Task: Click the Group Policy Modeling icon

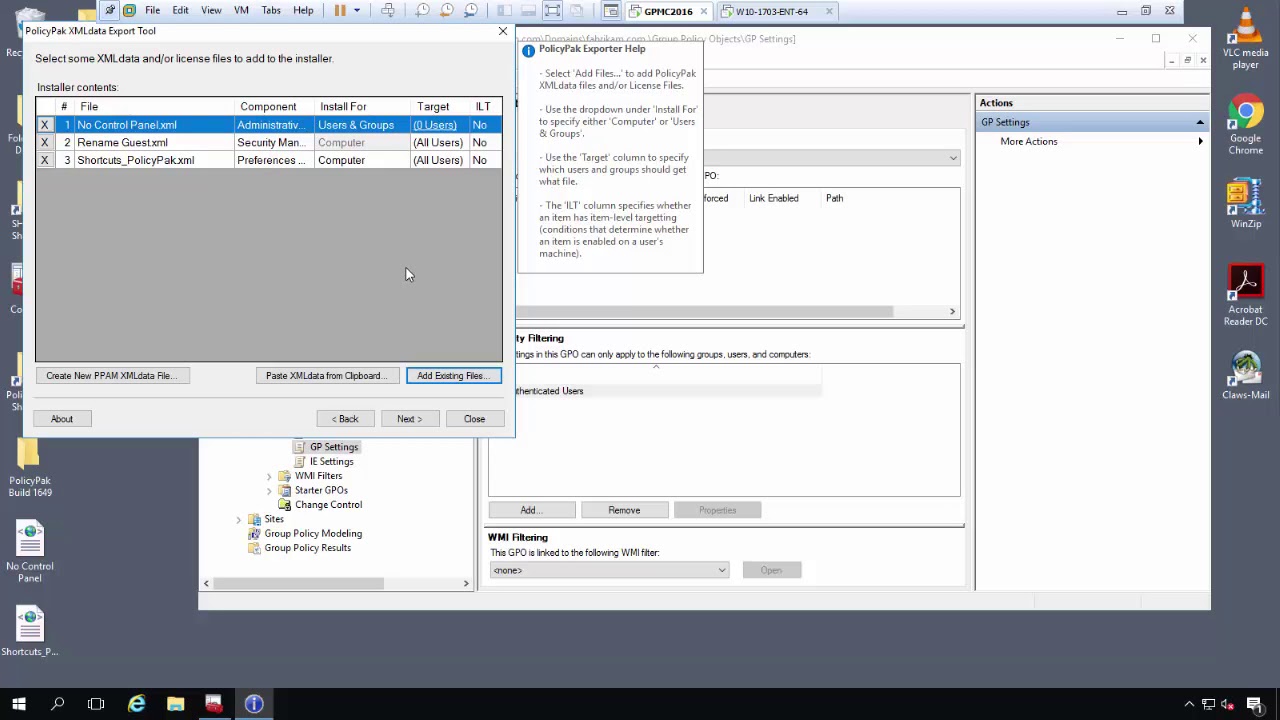Action: (x=254, y=534)
